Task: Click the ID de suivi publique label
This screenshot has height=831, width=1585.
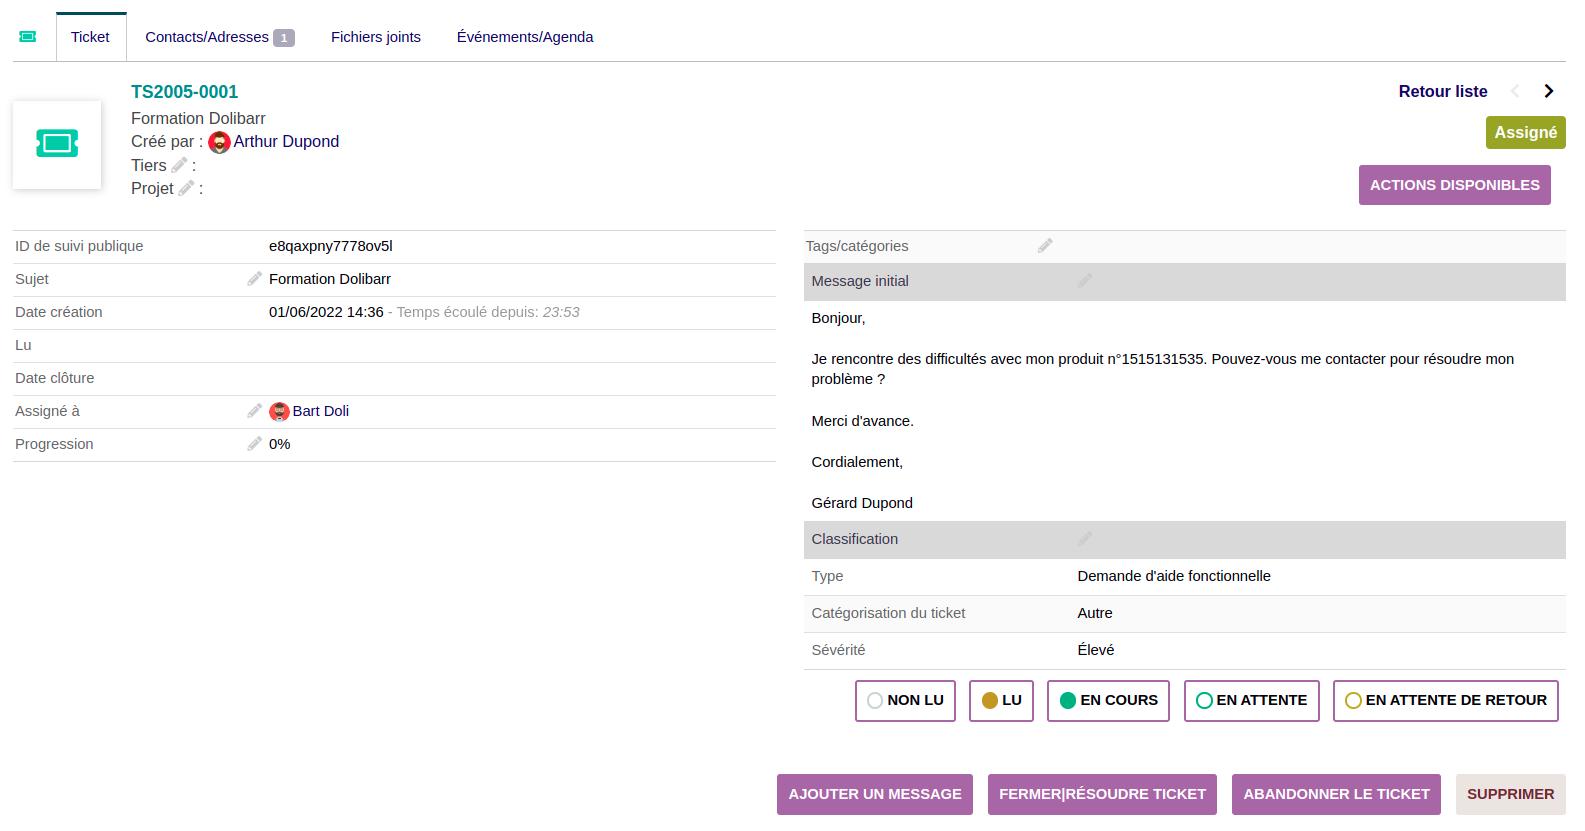Action: pos(79,246)
